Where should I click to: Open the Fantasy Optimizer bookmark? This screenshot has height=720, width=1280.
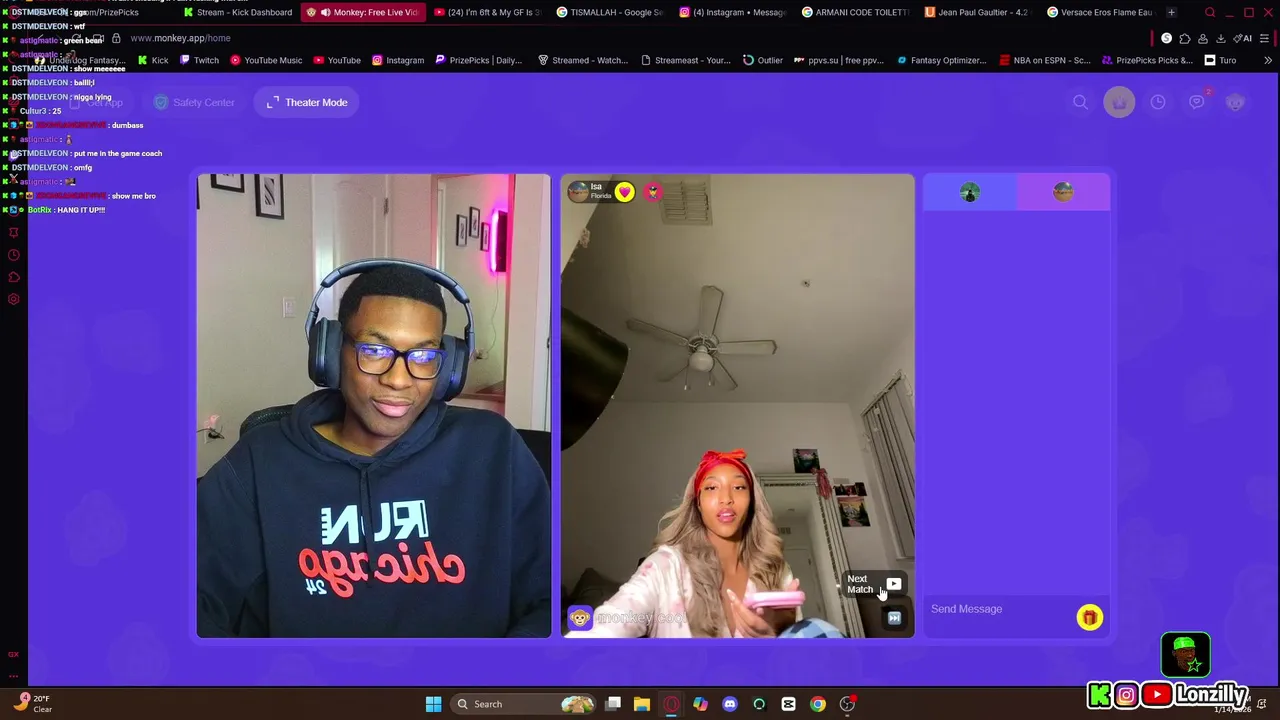click(x=941, y=60)
